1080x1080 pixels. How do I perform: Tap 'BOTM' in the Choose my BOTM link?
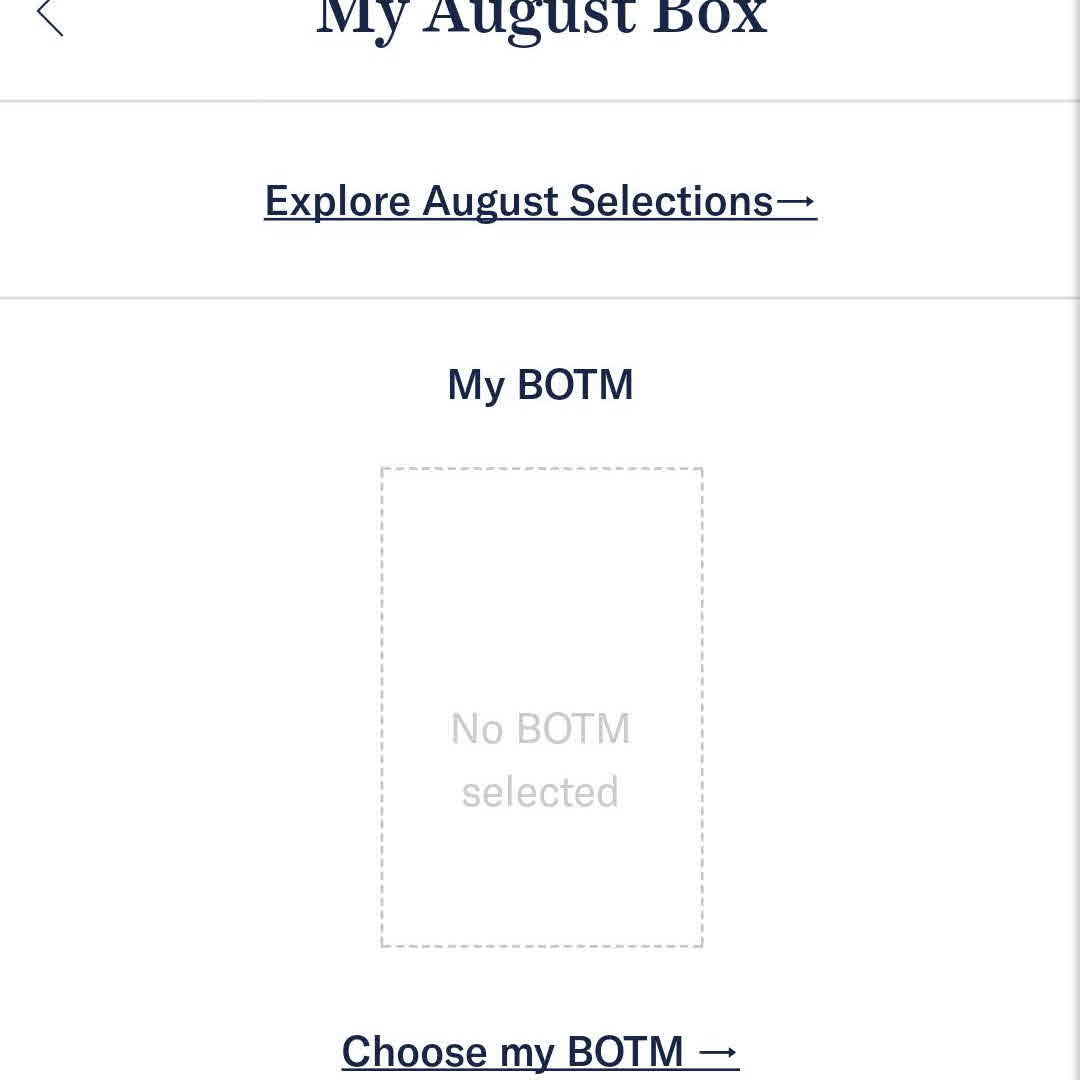[x=625, y=1052]
